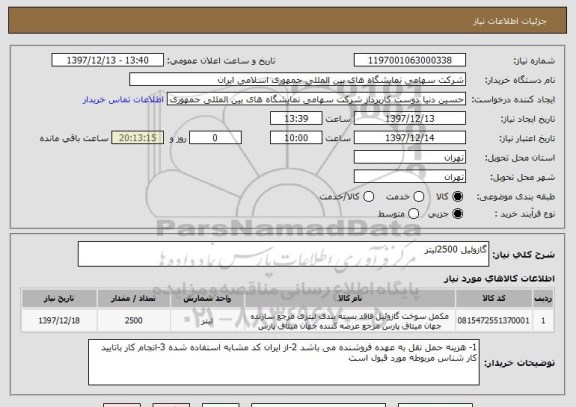Screen dimensions: 576x407
Task: Select the کالا radio button
Action: 457,197
